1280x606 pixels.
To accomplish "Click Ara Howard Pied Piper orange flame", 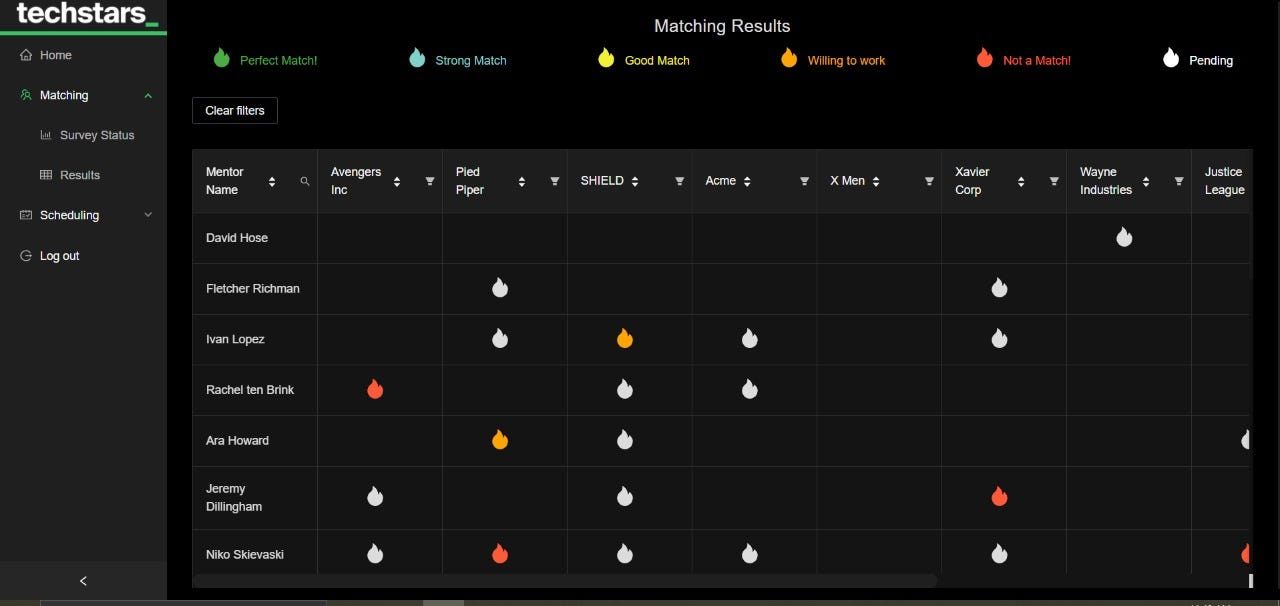I will [500, 440].
